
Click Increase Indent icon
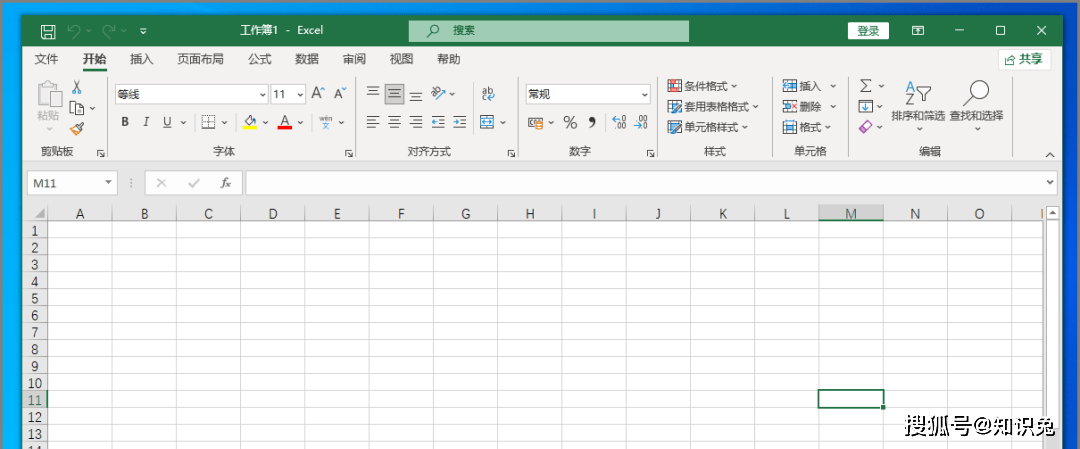[x=459, y=123]
